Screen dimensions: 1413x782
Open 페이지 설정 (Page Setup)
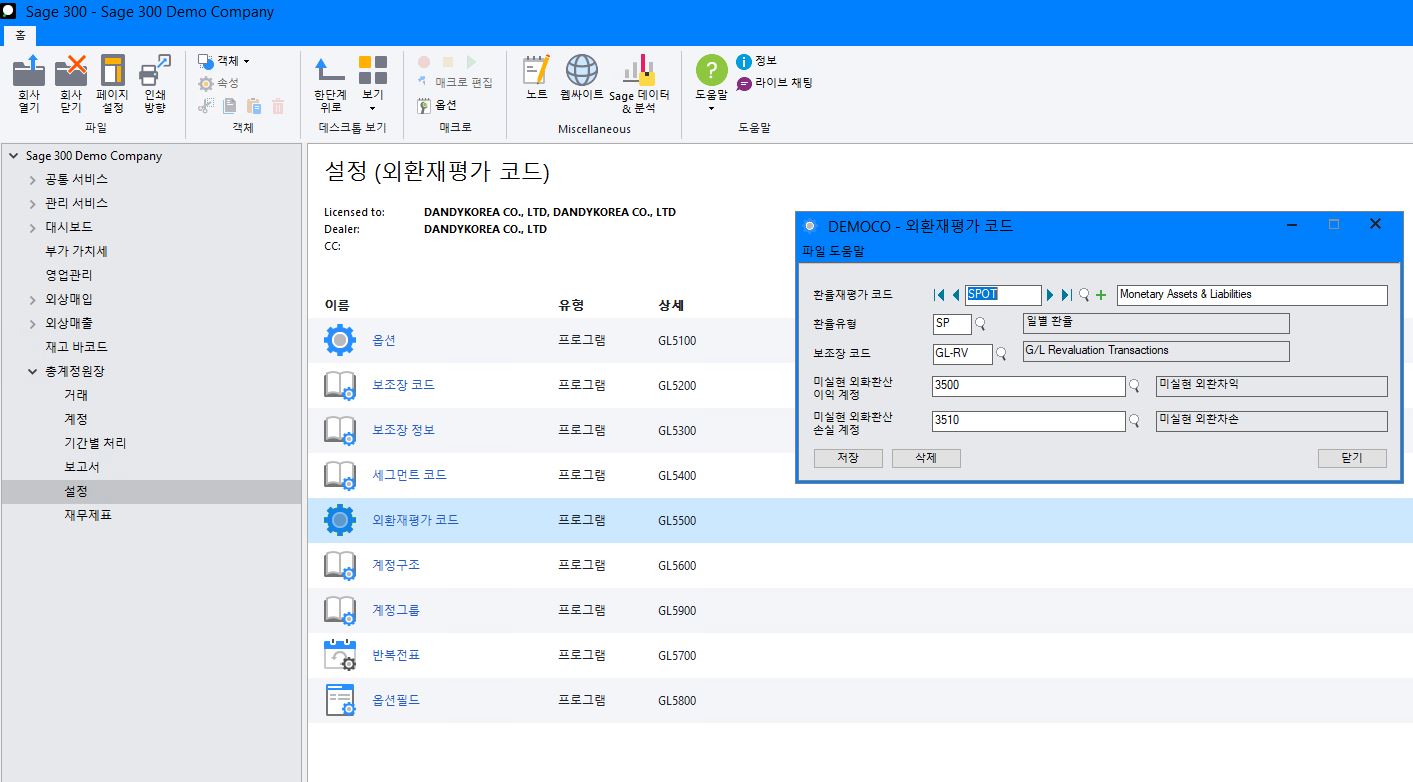pyautogui.click(x=113, y=84)
